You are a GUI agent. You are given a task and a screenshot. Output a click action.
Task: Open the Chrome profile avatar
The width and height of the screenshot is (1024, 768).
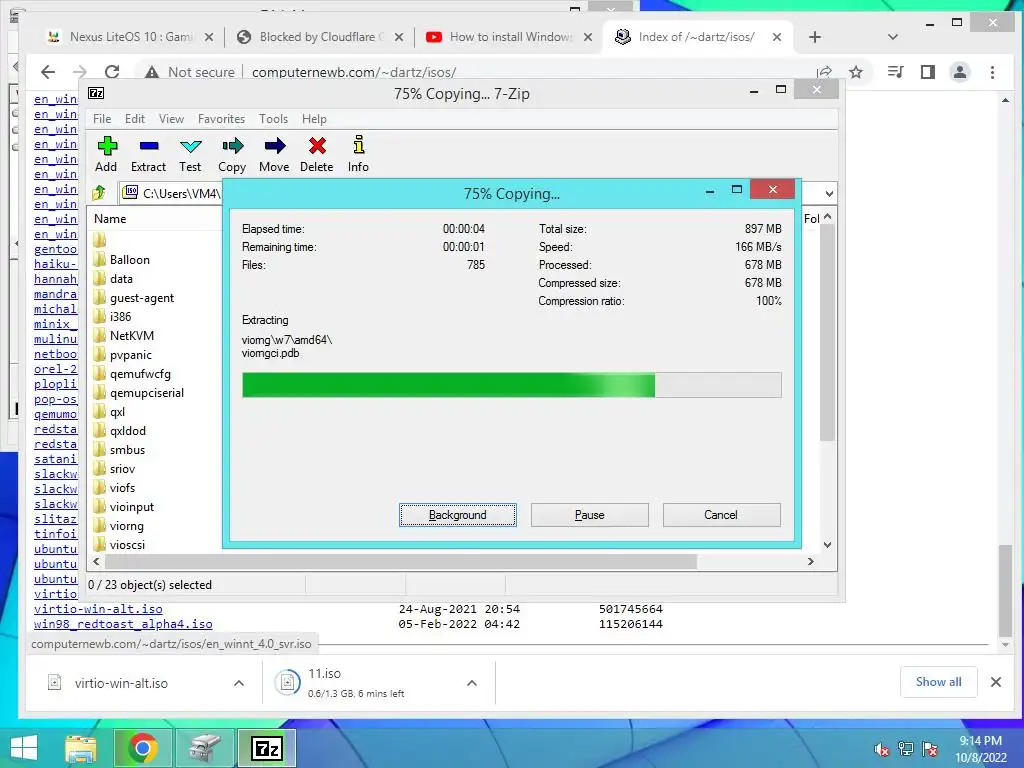[959, 72]
